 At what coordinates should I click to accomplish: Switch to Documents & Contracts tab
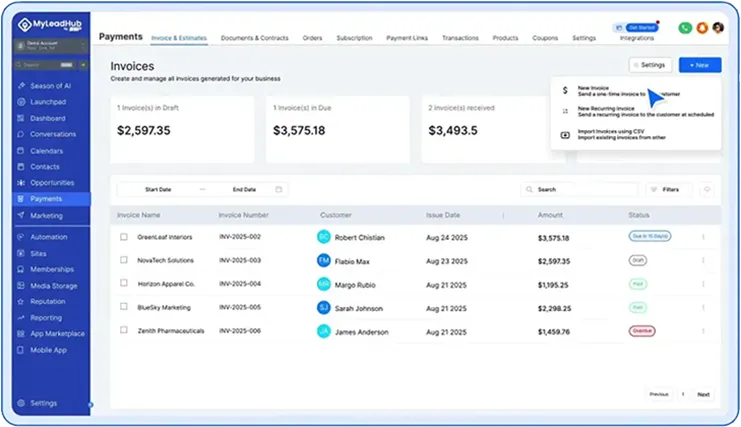(254, 38)
